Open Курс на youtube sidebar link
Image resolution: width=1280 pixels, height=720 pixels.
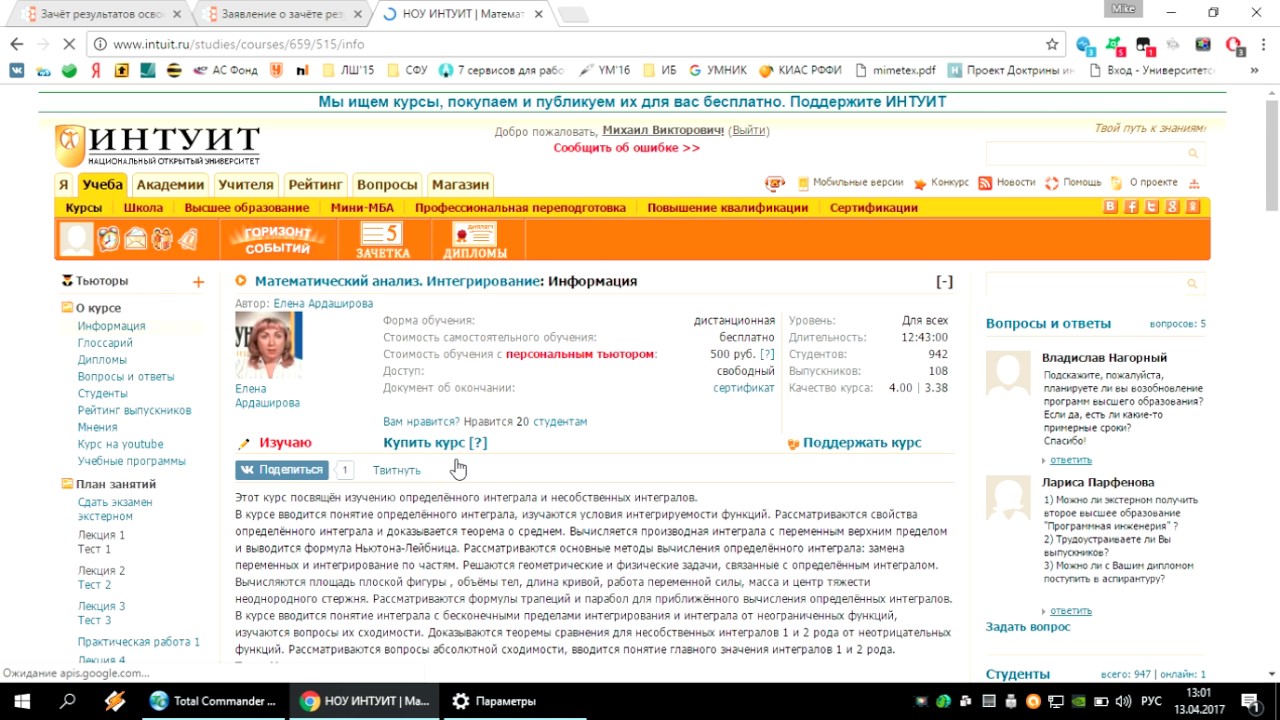(120, 444)
